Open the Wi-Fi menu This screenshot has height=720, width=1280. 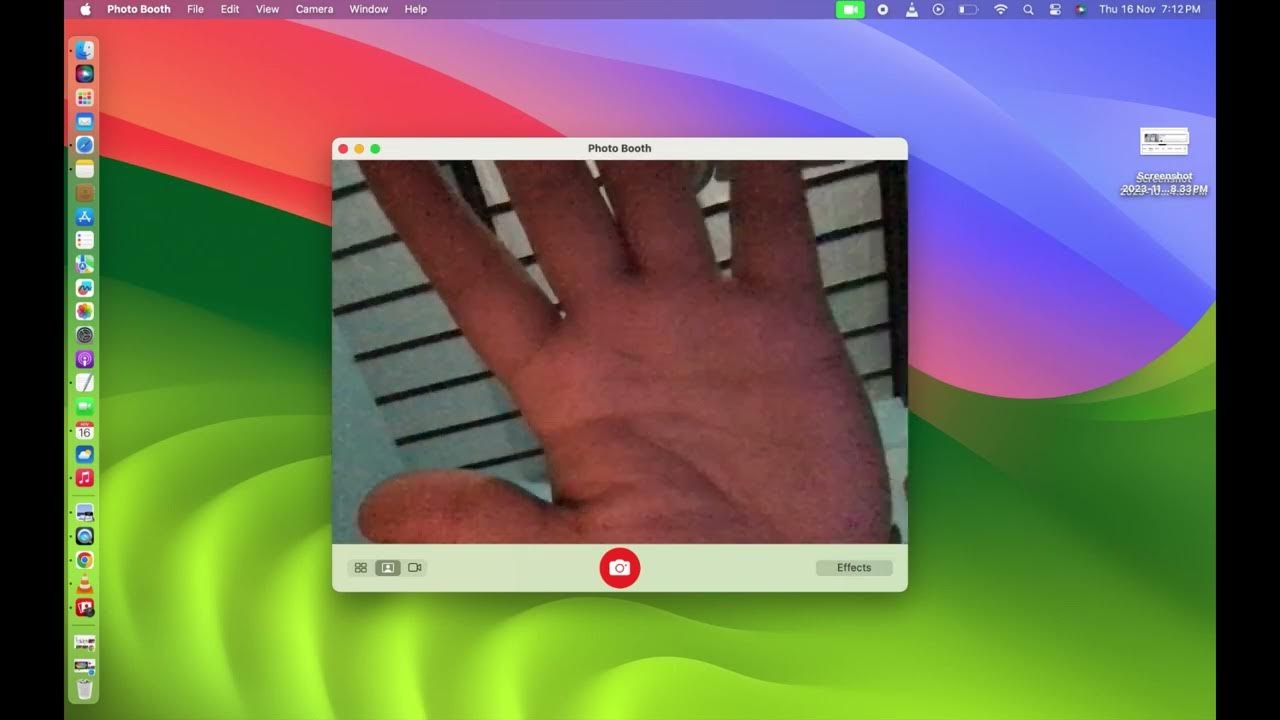tap(1001, 9)
